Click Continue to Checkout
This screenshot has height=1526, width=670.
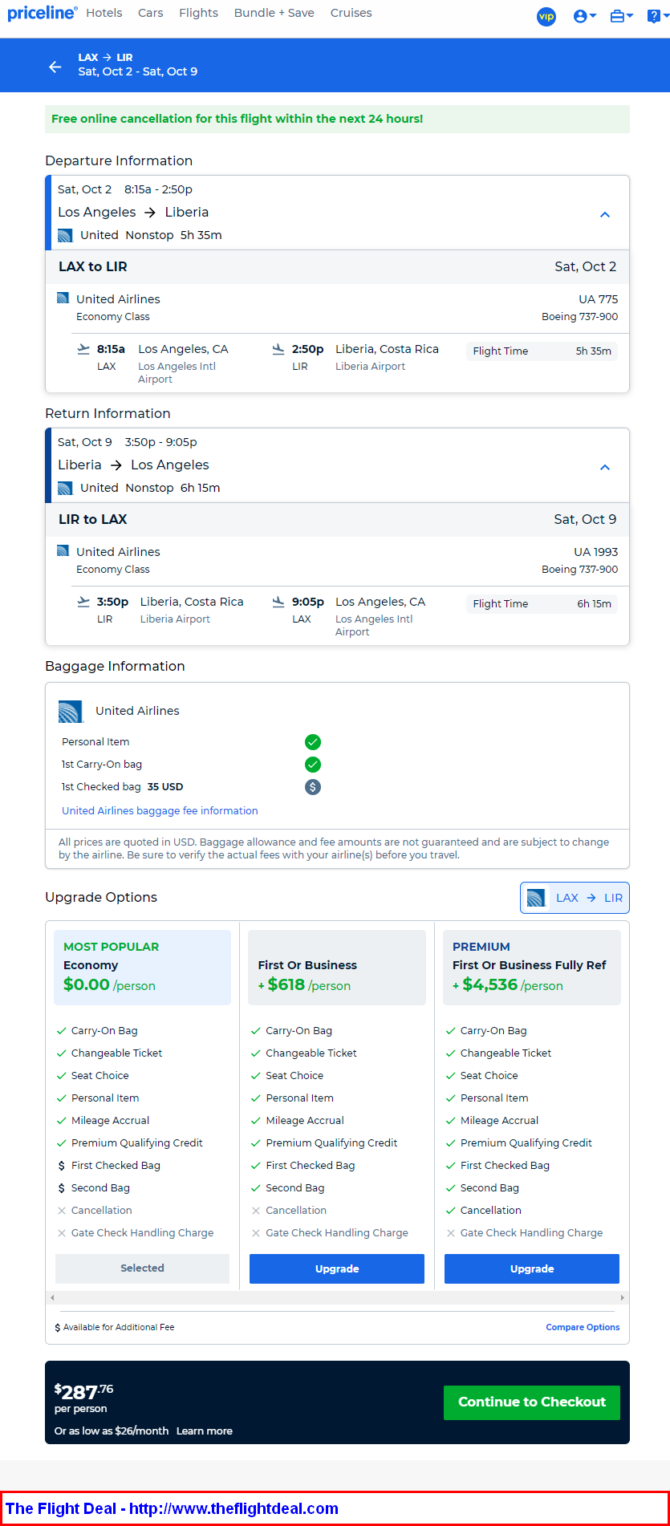(532, 1402)
